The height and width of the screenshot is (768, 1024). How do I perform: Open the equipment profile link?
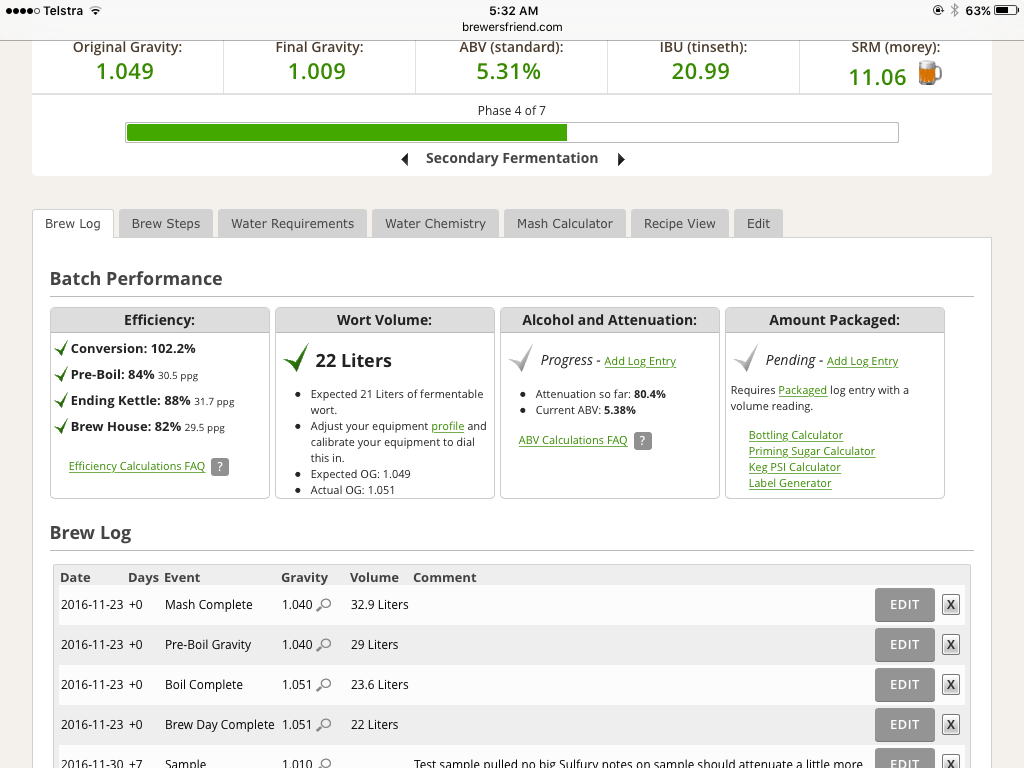[447, 426]
